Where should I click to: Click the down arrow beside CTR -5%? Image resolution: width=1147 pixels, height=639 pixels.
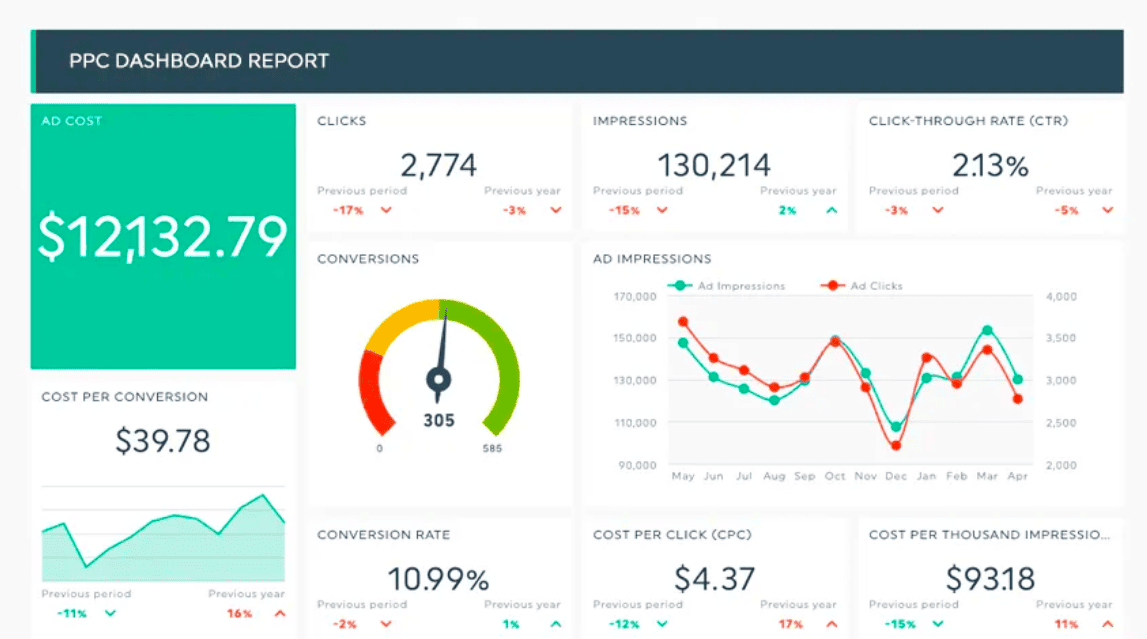[x=1107, y=210]
